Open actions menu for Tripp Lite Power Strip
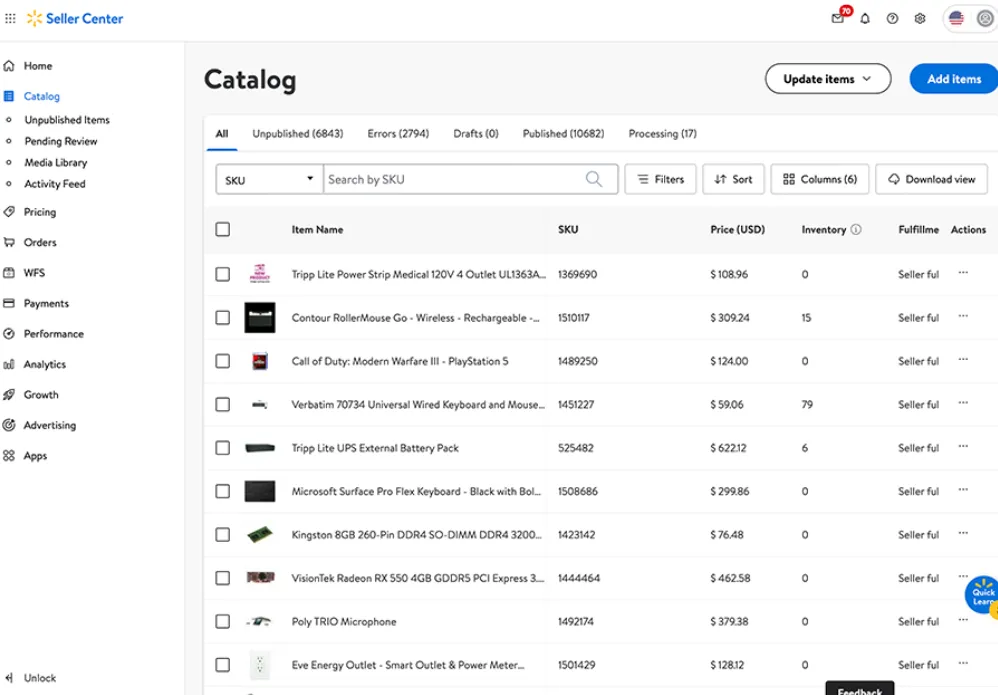 963,272
